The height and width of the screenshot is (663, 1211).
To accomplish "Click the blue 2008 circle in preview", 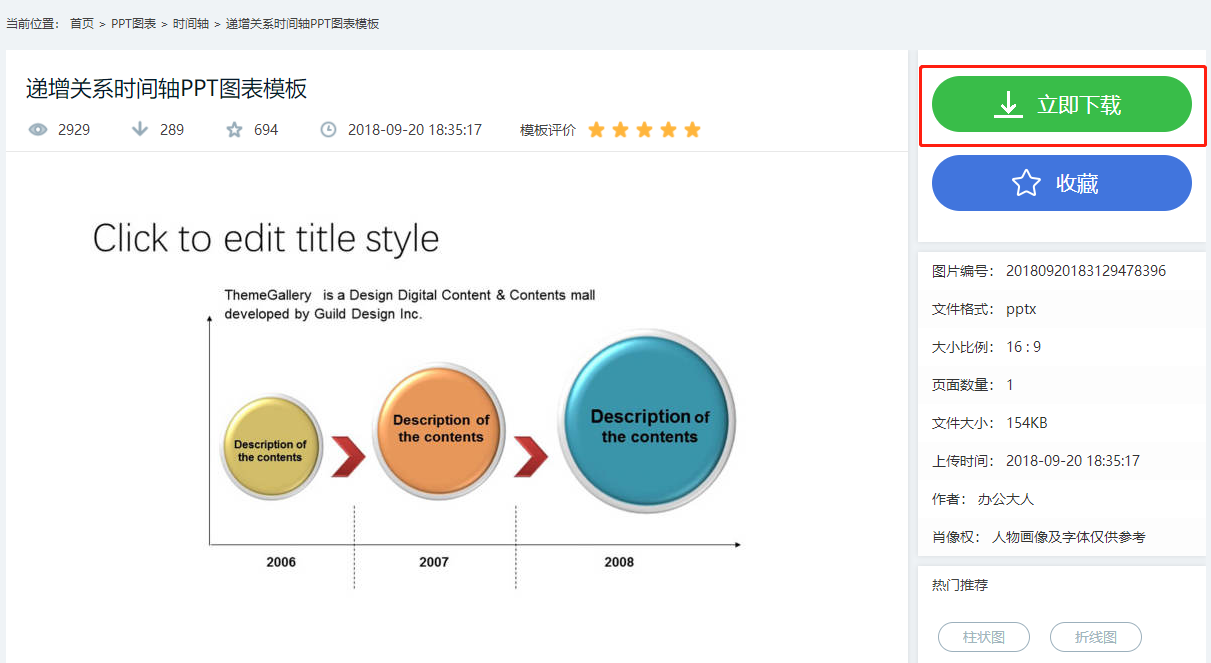I will pos(648,421).
